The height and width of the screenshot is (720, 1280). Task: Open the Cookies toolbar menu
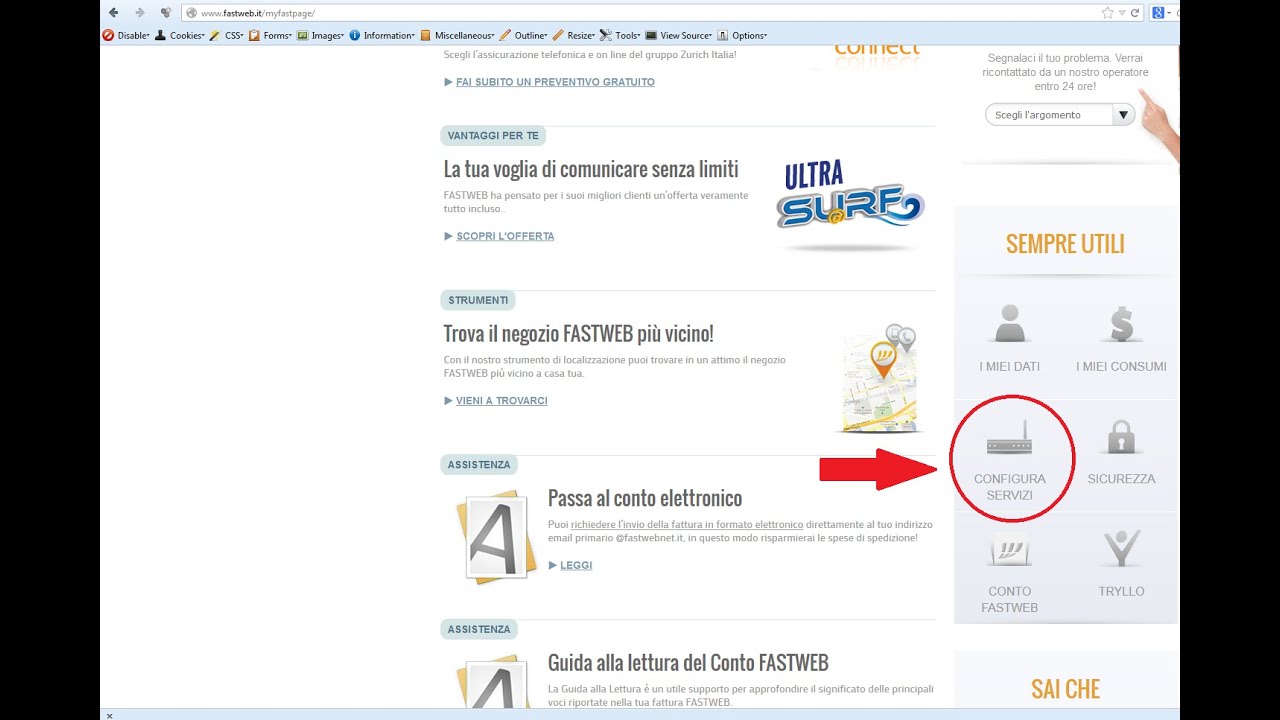pos(180,35)
